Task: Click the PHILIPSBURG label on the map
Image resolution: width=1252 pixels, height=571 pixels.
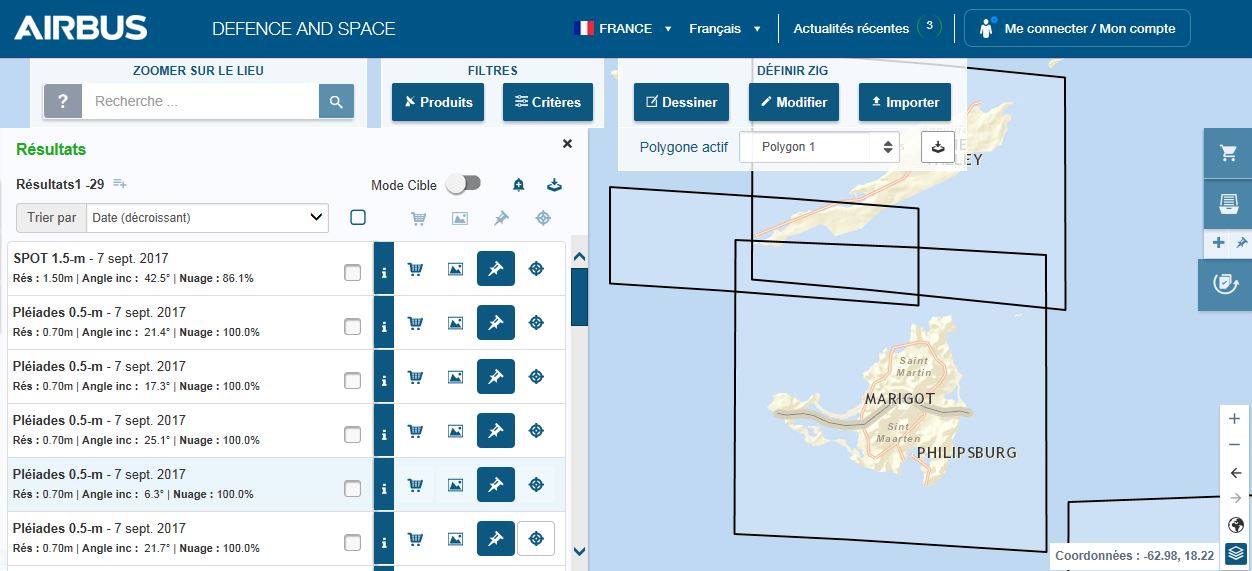Action: 966,453
